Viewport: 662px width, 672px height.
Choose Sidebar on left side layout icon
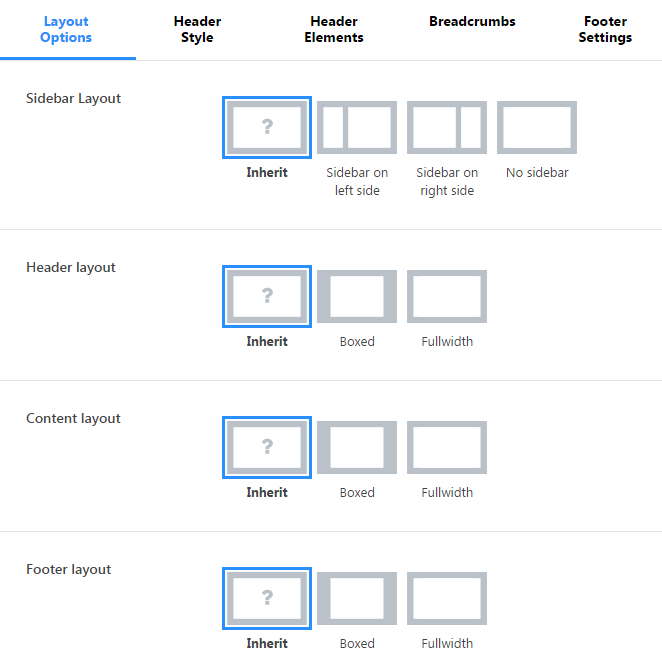(357, 127)
